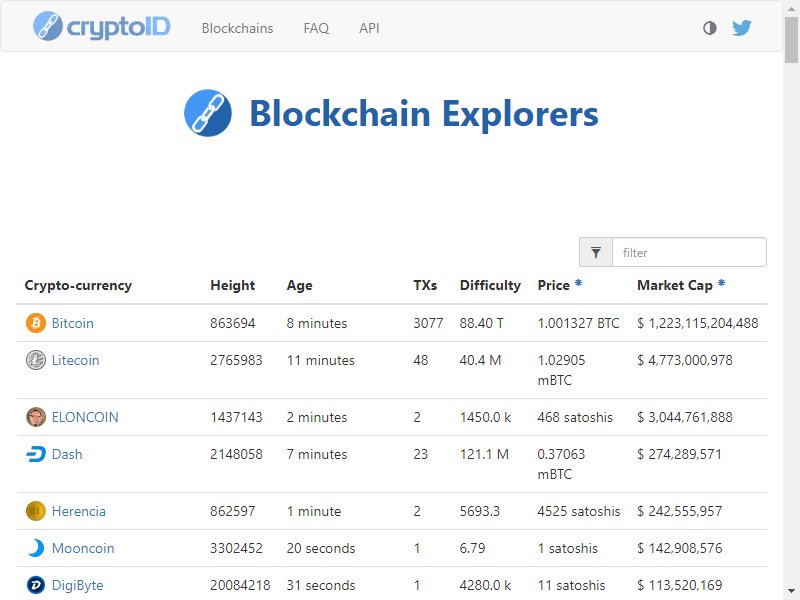Select Bitcoin height value 863694
Viewport: 800px width, 600px height.
point(233,323)
